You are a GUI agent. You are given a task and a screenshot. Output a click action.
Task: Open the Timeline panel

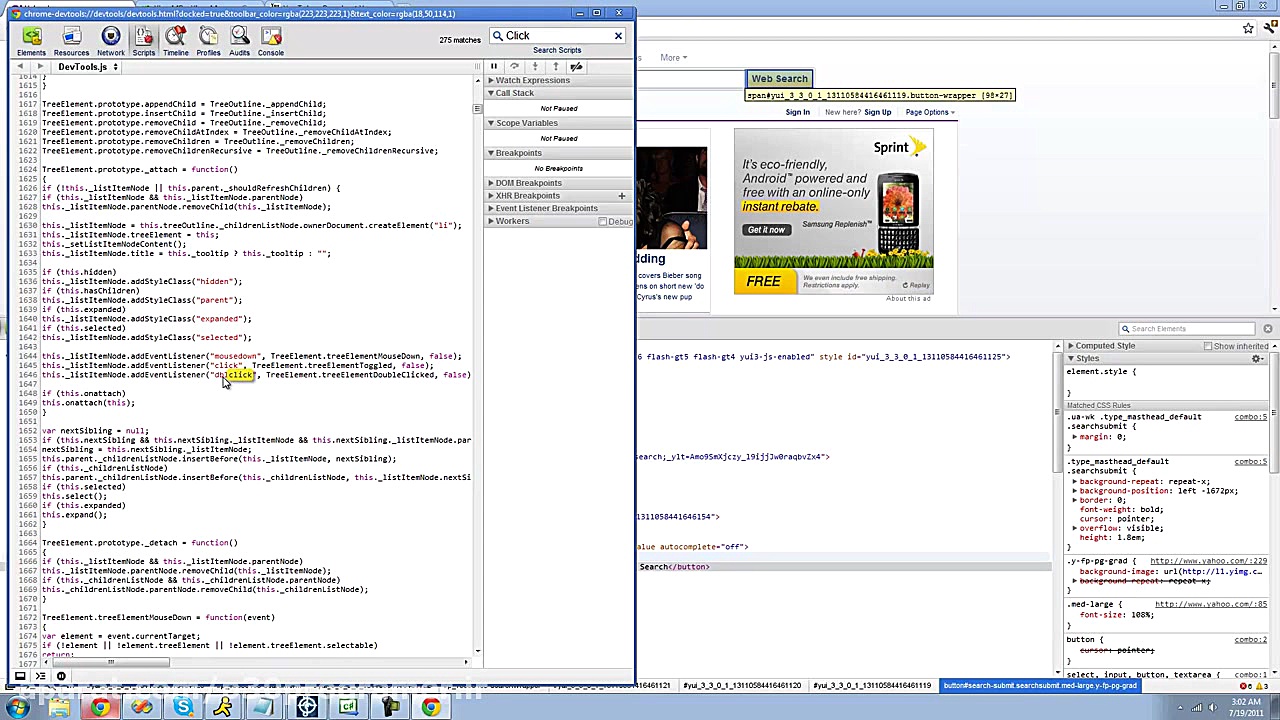click(175, 40)
